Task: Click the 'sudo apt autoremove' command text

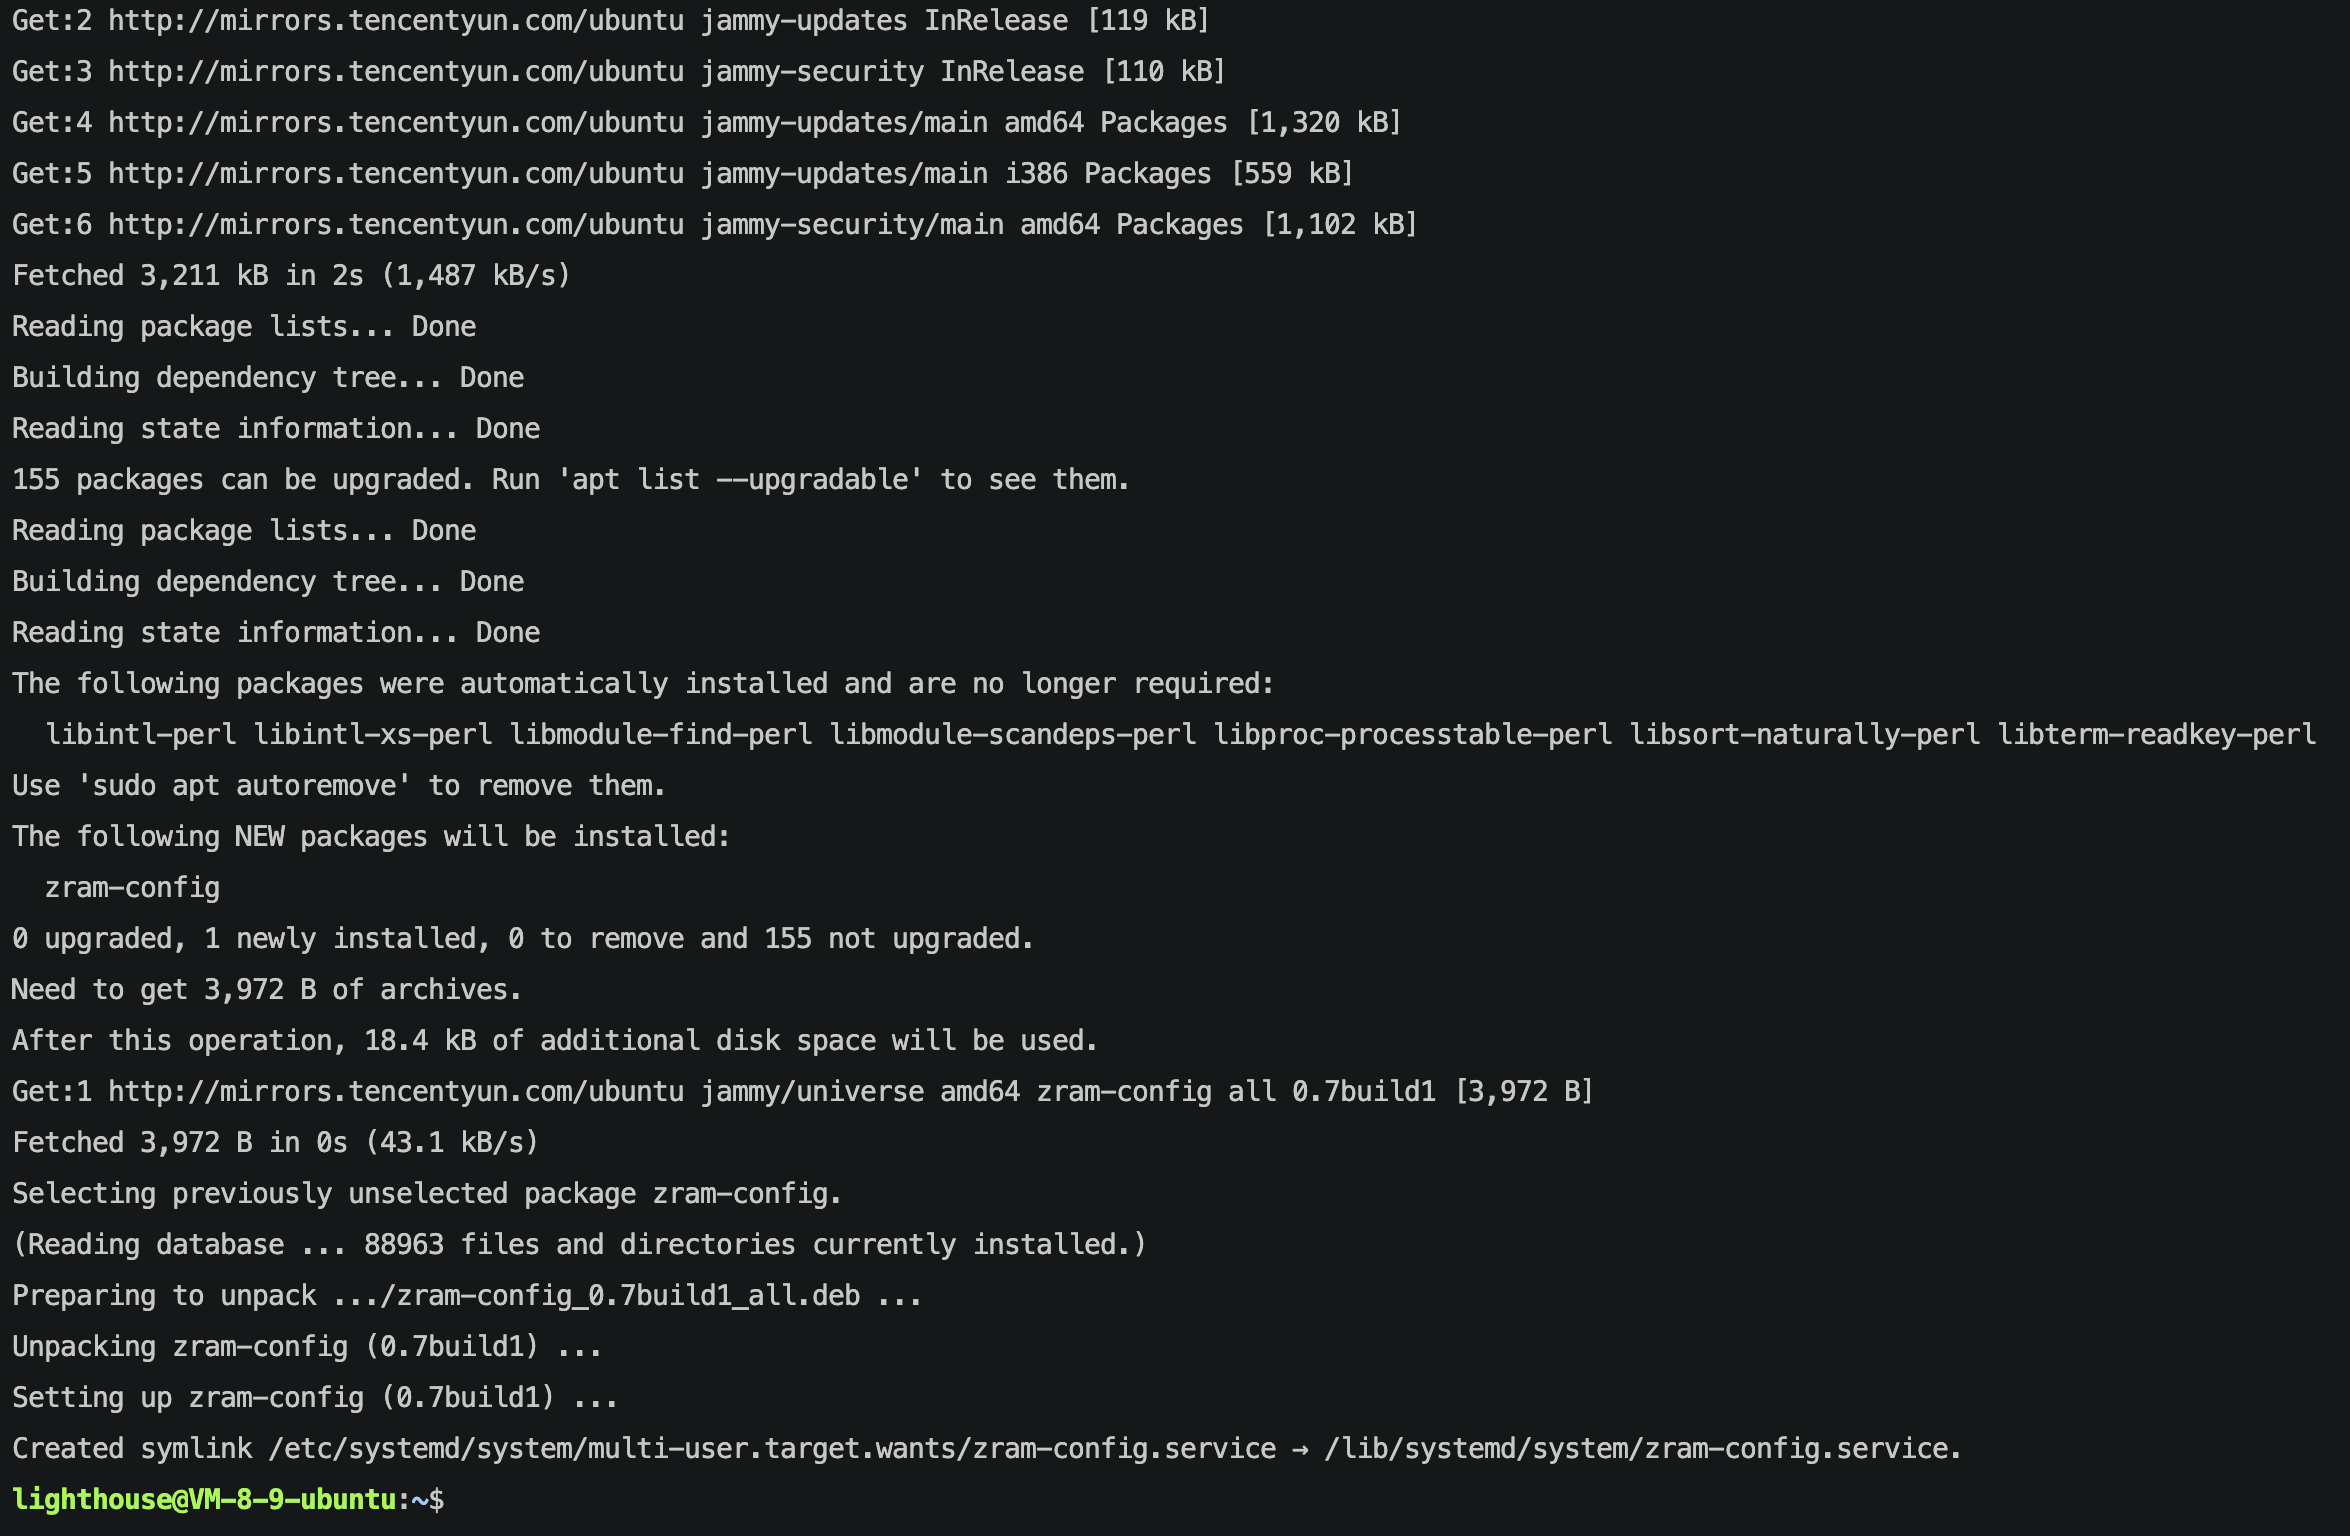Action: click(244, 785)
